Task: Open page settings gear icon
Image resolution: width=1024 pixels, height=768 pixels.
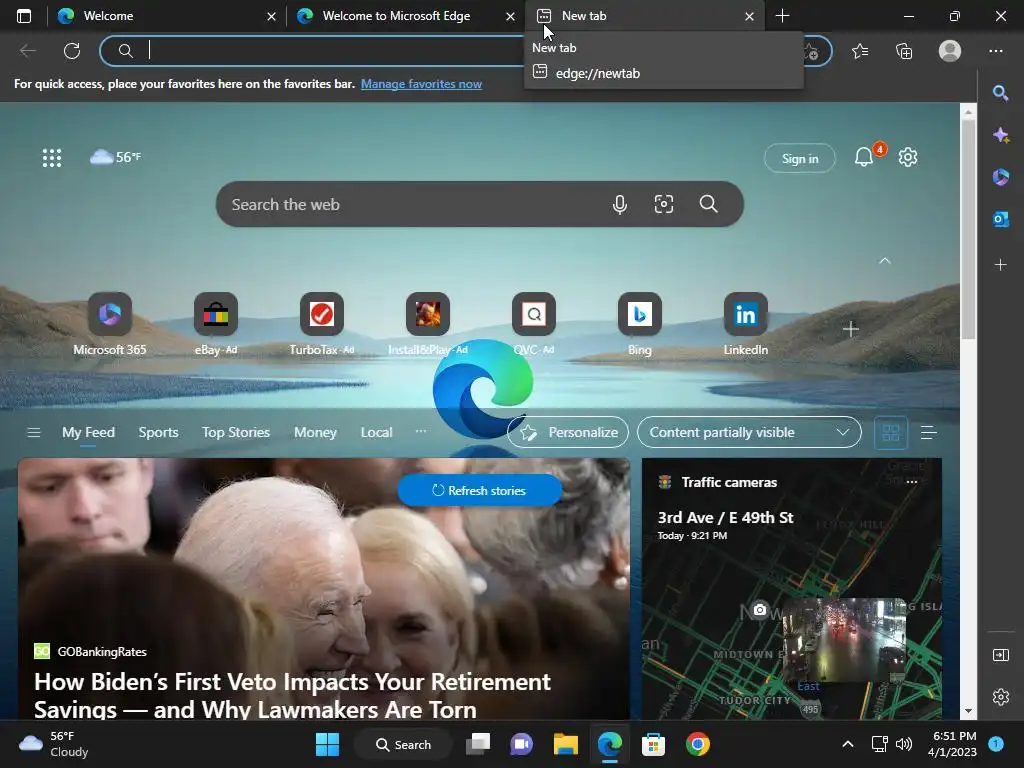Action: [908, 157]
